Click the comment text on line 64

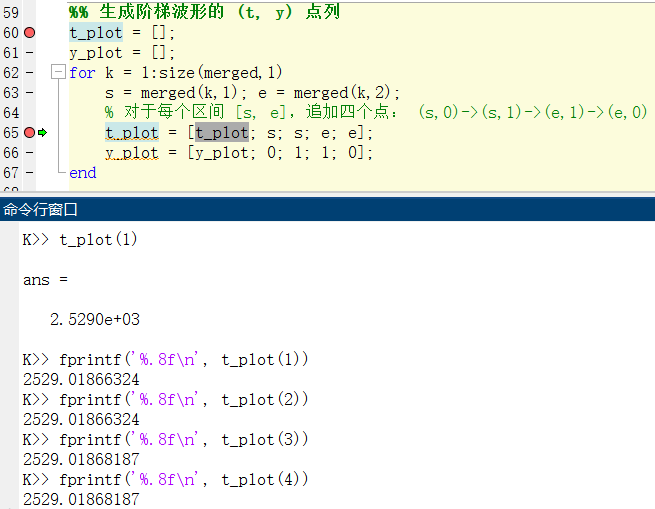(376, 112)
